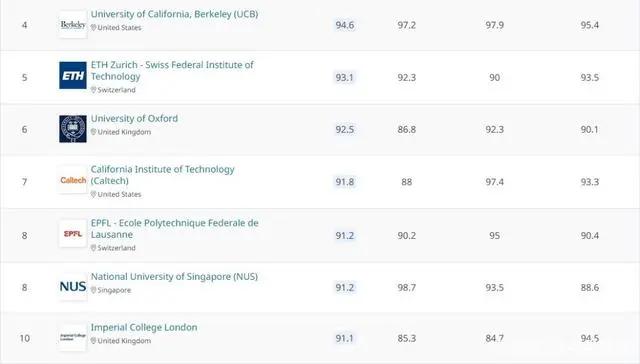
Task: Click the Imperial College London logo
Action: click(73, 337)
